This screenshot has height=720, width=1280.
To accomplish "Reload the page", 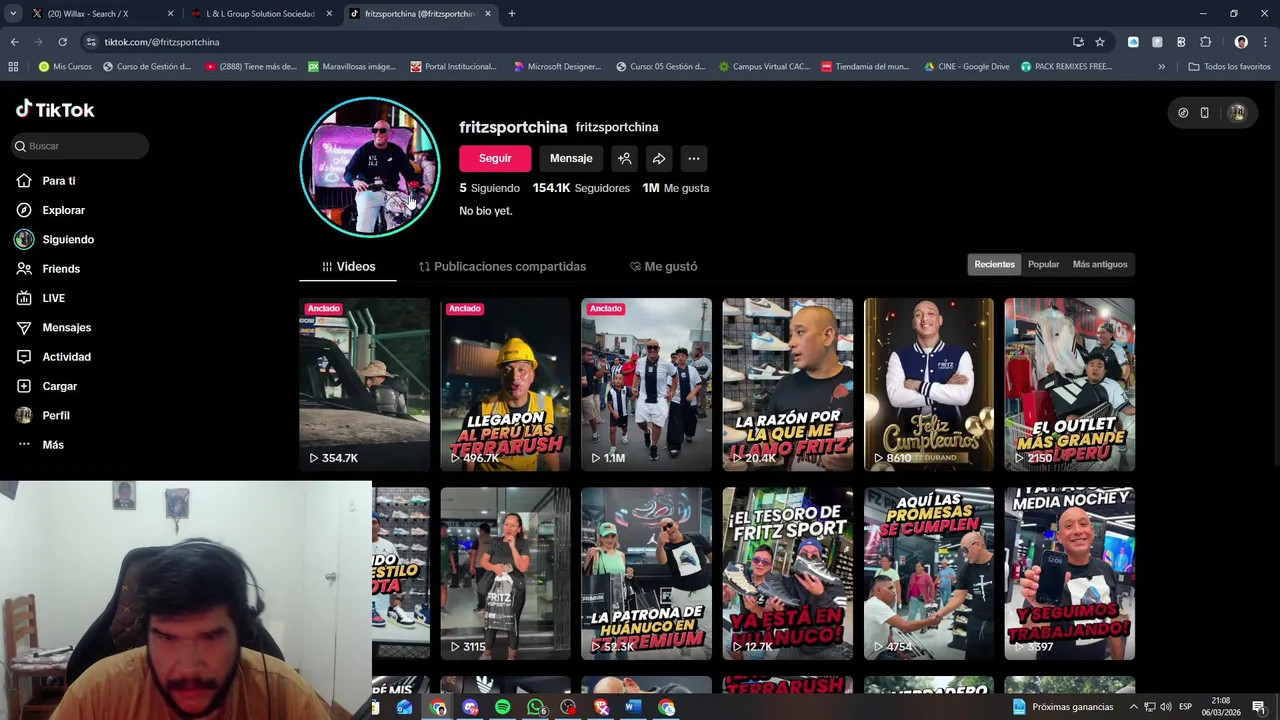I will pos(62,42).
